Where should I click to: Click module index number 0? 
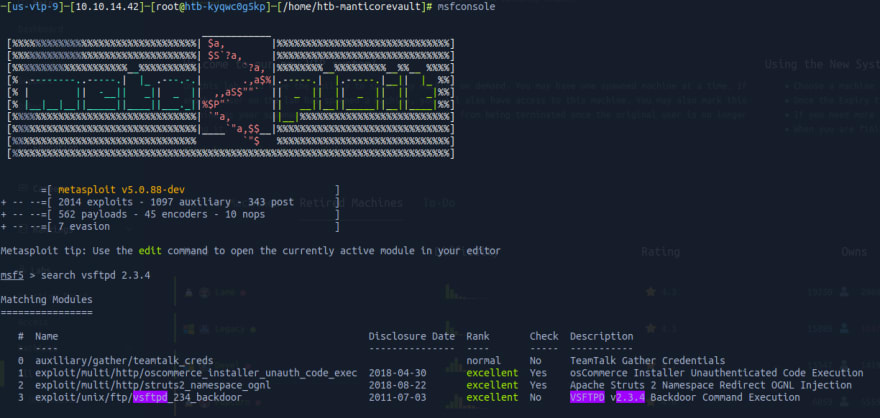tap(21, 360)
